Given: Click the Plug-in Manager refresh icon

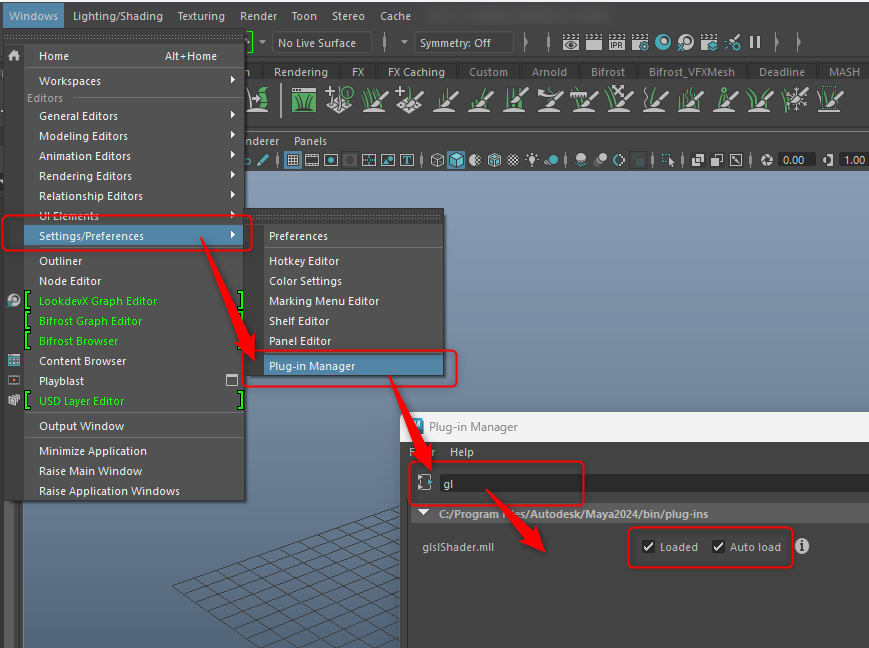Looking at the screenshot, I should [x=425, y=482].
